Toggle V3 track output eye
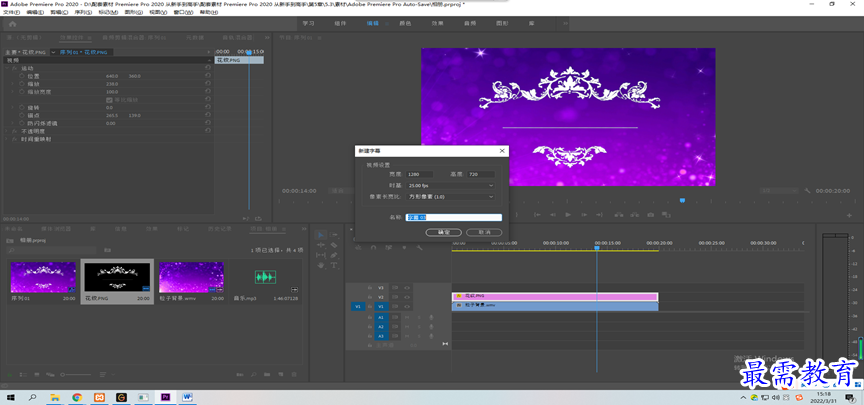Image resolution: width=864 pixels, height=405 pixels. [x=407, y=288]
